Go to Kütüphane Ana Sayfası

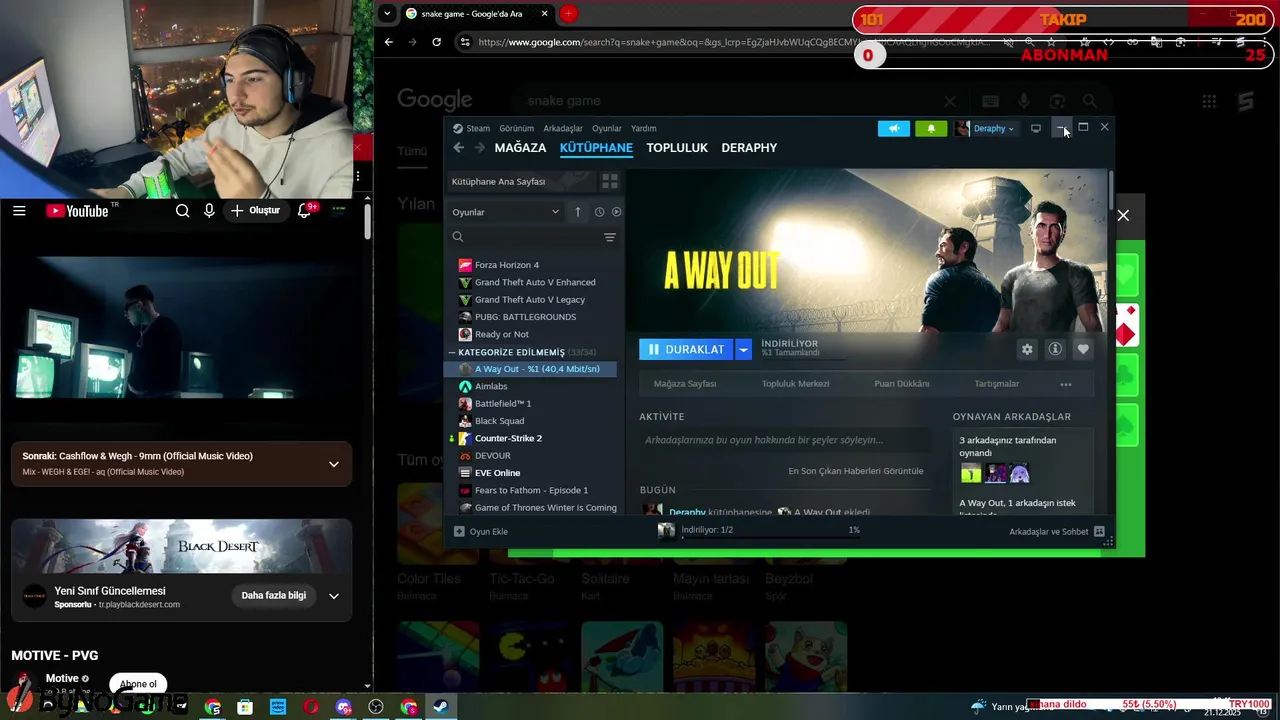pyautogui.click(x=520, y=182)
